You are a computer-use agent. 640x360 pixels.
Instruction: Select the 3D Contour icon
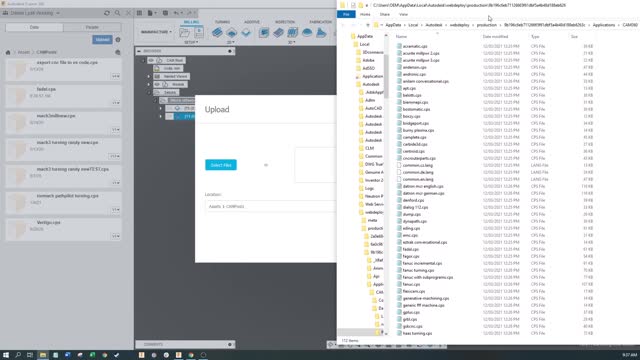click(307, 32)
